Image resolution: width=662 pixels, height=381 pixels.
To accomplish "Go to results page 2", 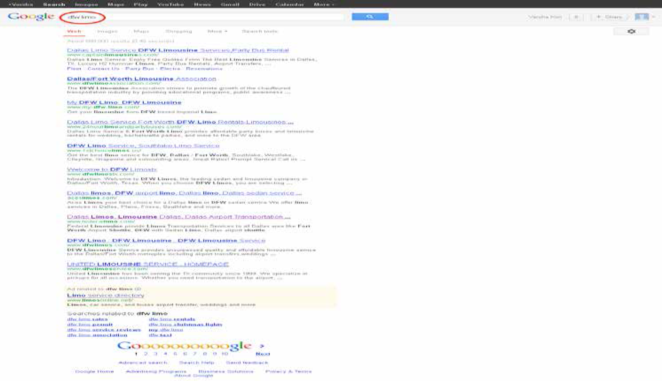I will [146, 354].
